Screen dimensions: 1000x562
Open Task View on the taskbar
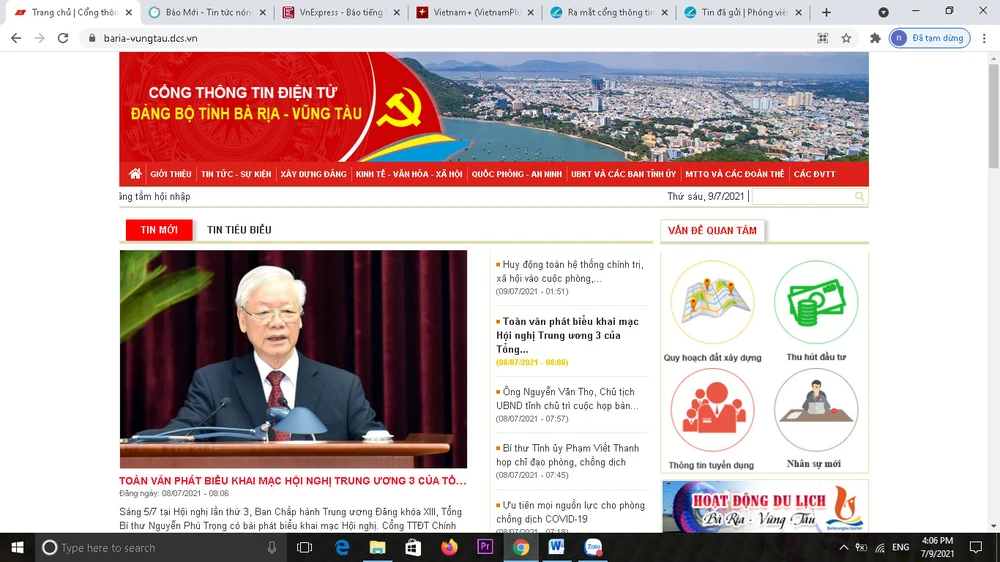(x=305, y=547)
